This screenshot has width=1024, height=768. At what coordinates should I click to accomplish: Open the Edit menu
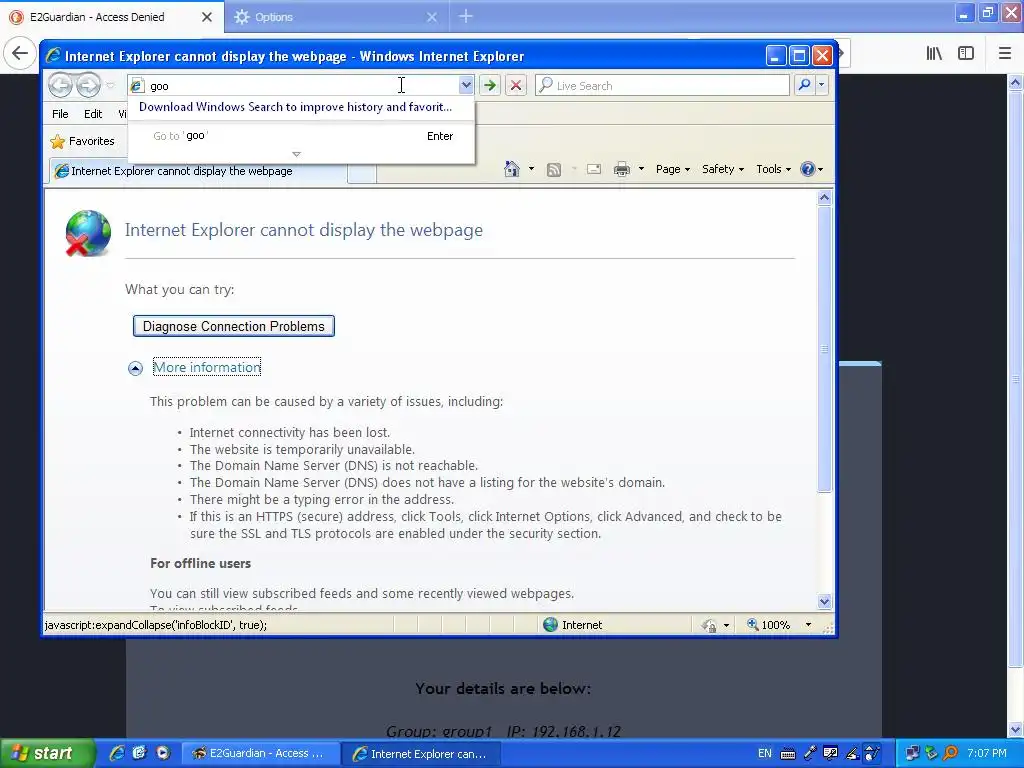(93, 114)
